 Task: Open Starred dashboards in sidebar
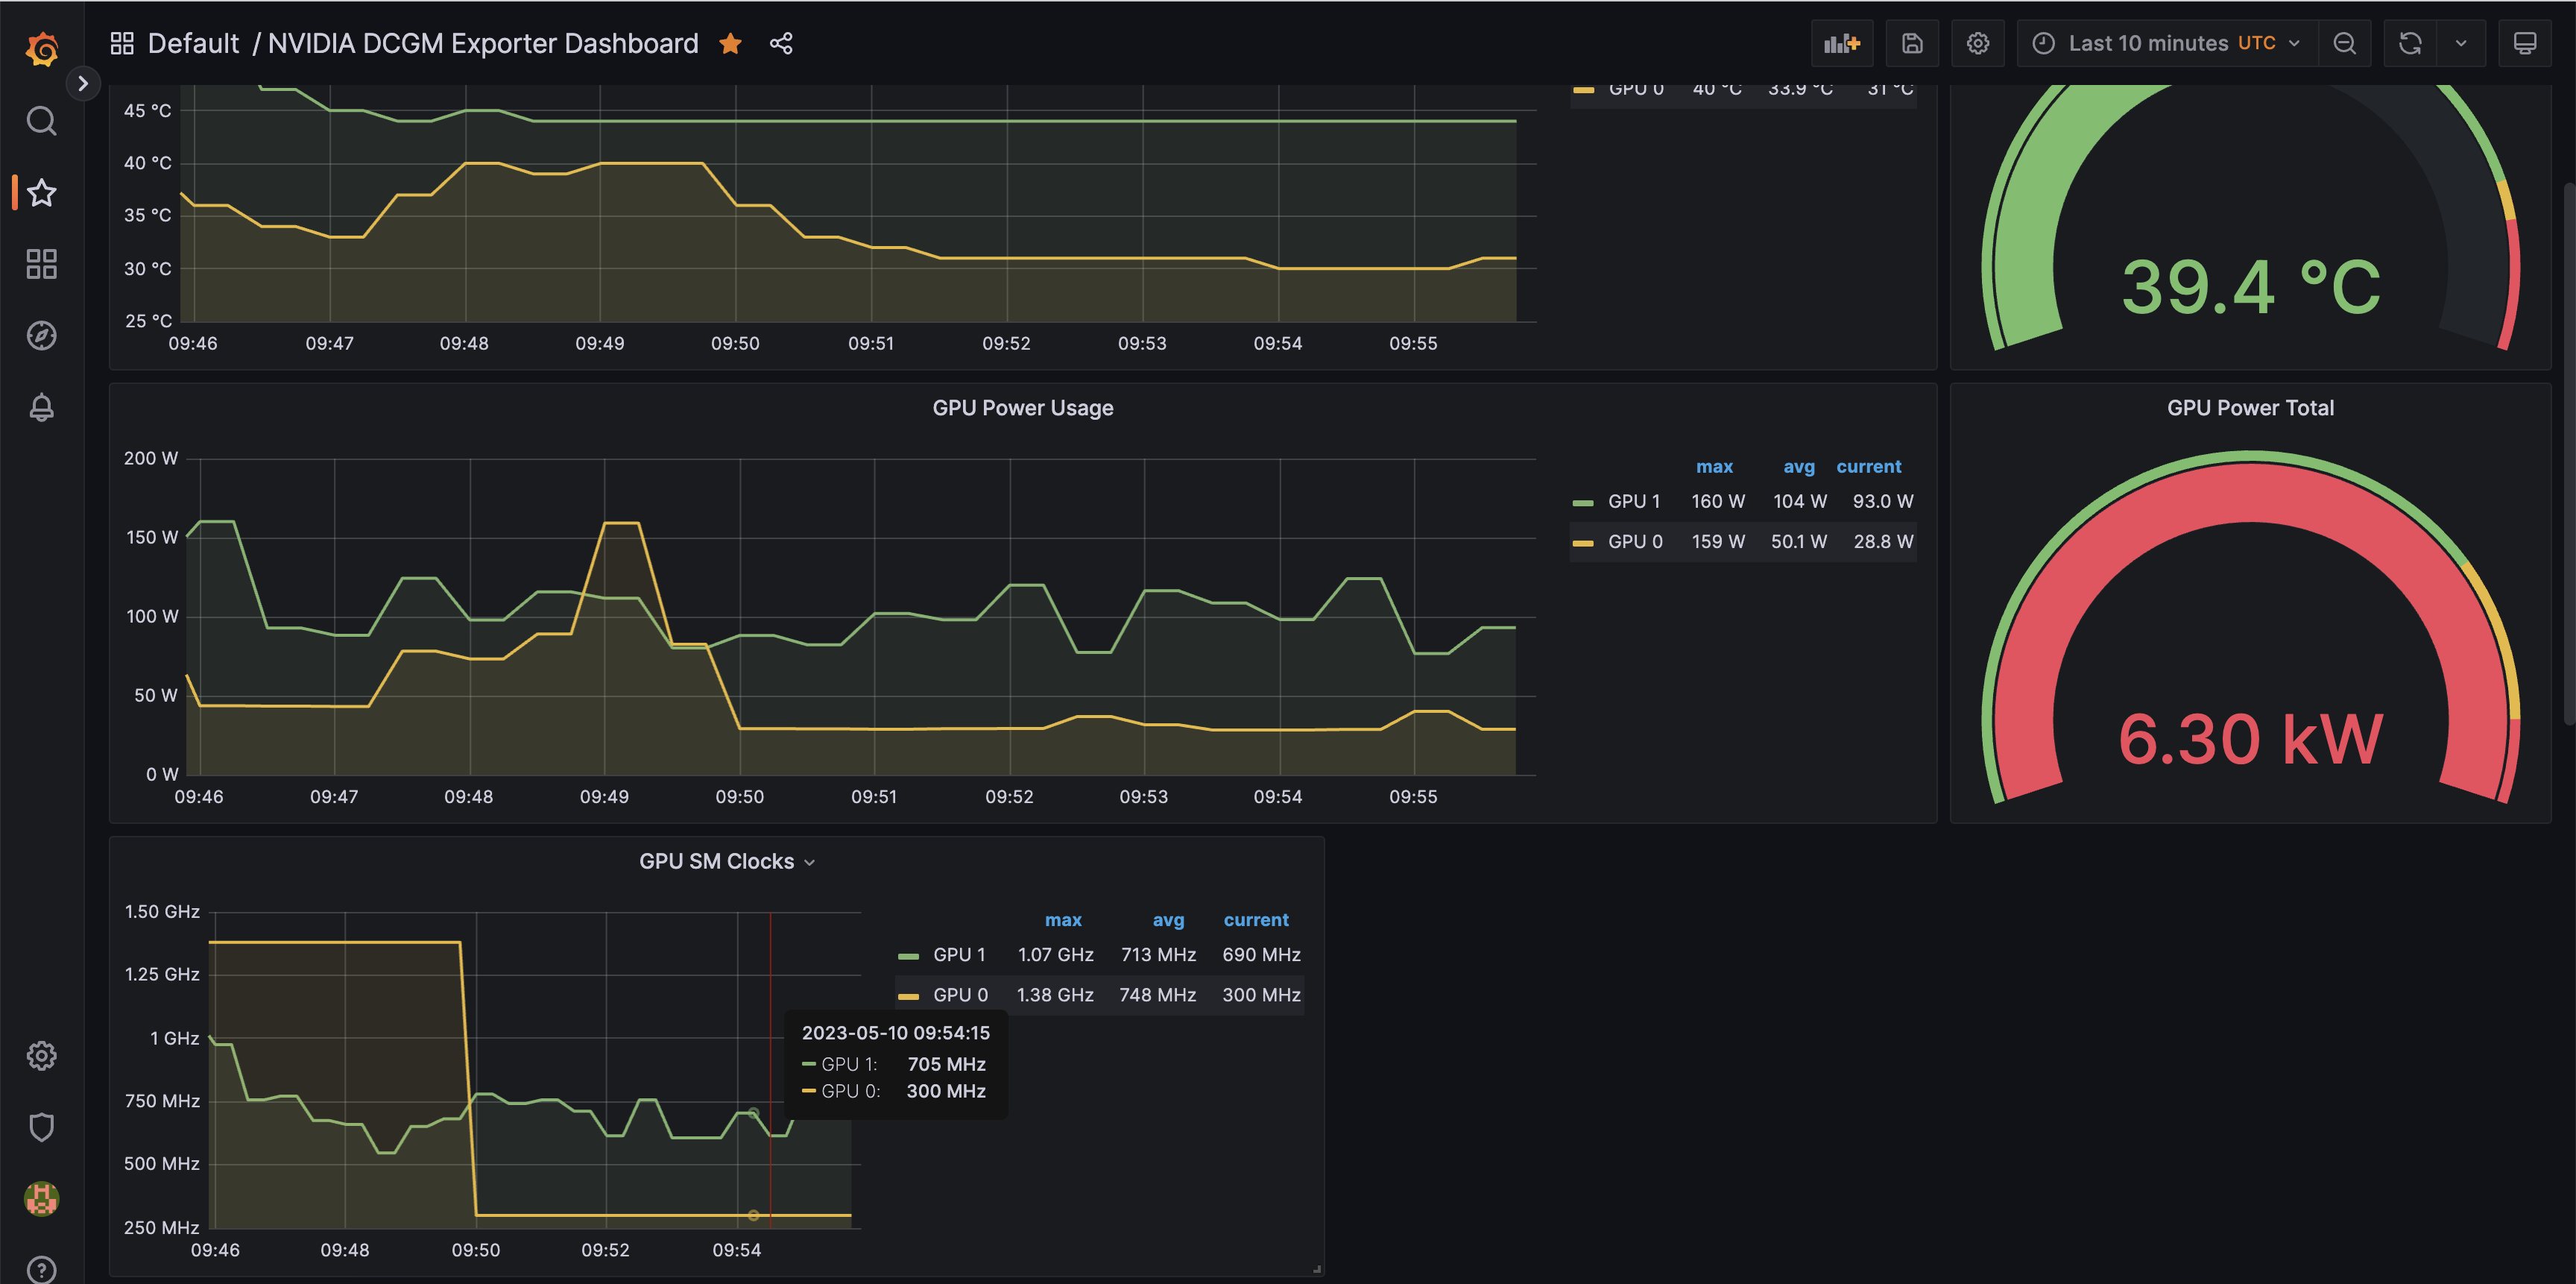(41, 192)
